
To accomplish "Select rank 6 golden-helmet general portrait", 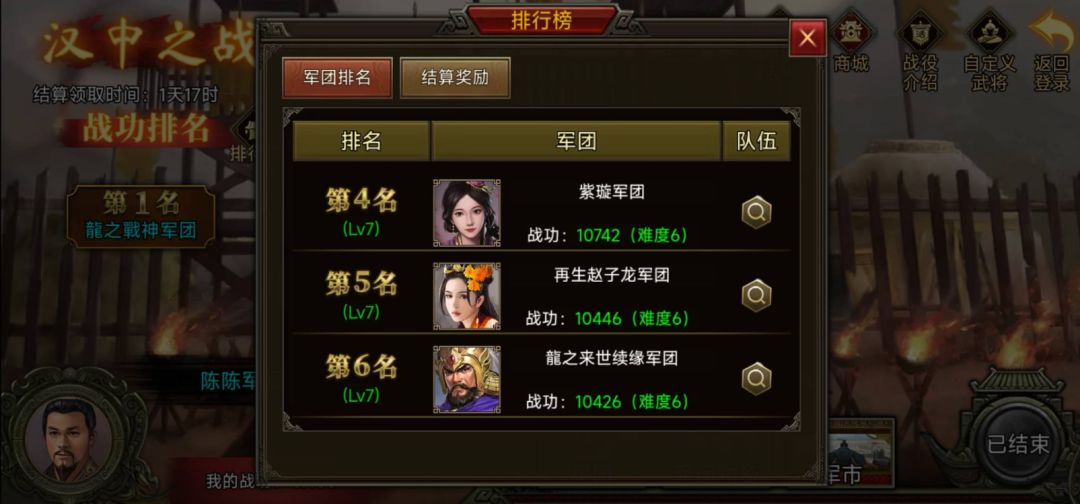I will click(x=466, y=379).
